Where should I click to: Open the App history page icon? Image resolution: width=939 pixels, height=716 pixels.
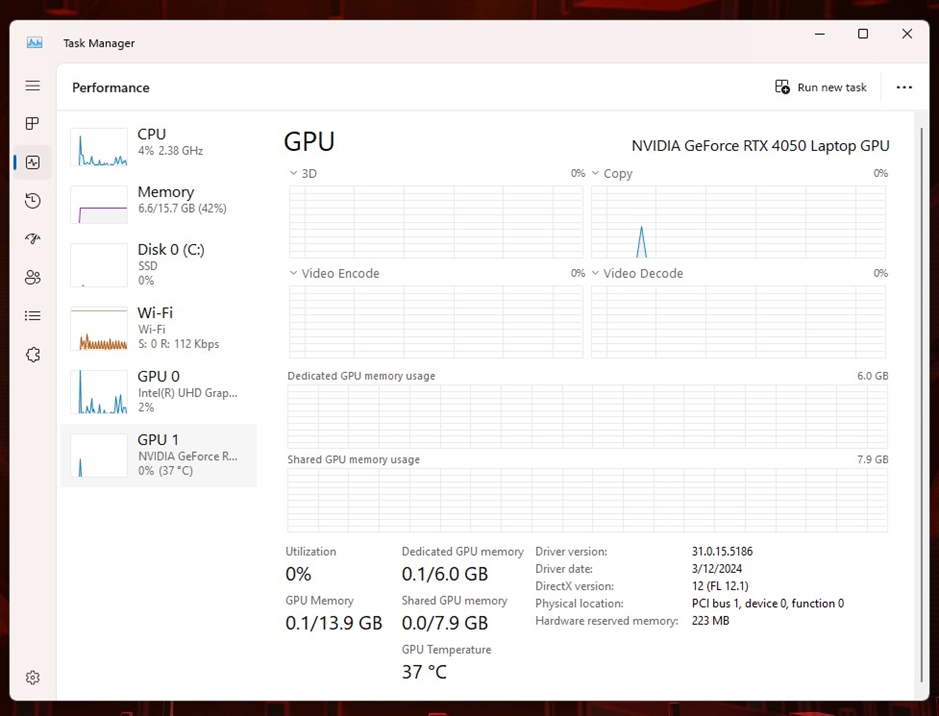click(33, 201)
